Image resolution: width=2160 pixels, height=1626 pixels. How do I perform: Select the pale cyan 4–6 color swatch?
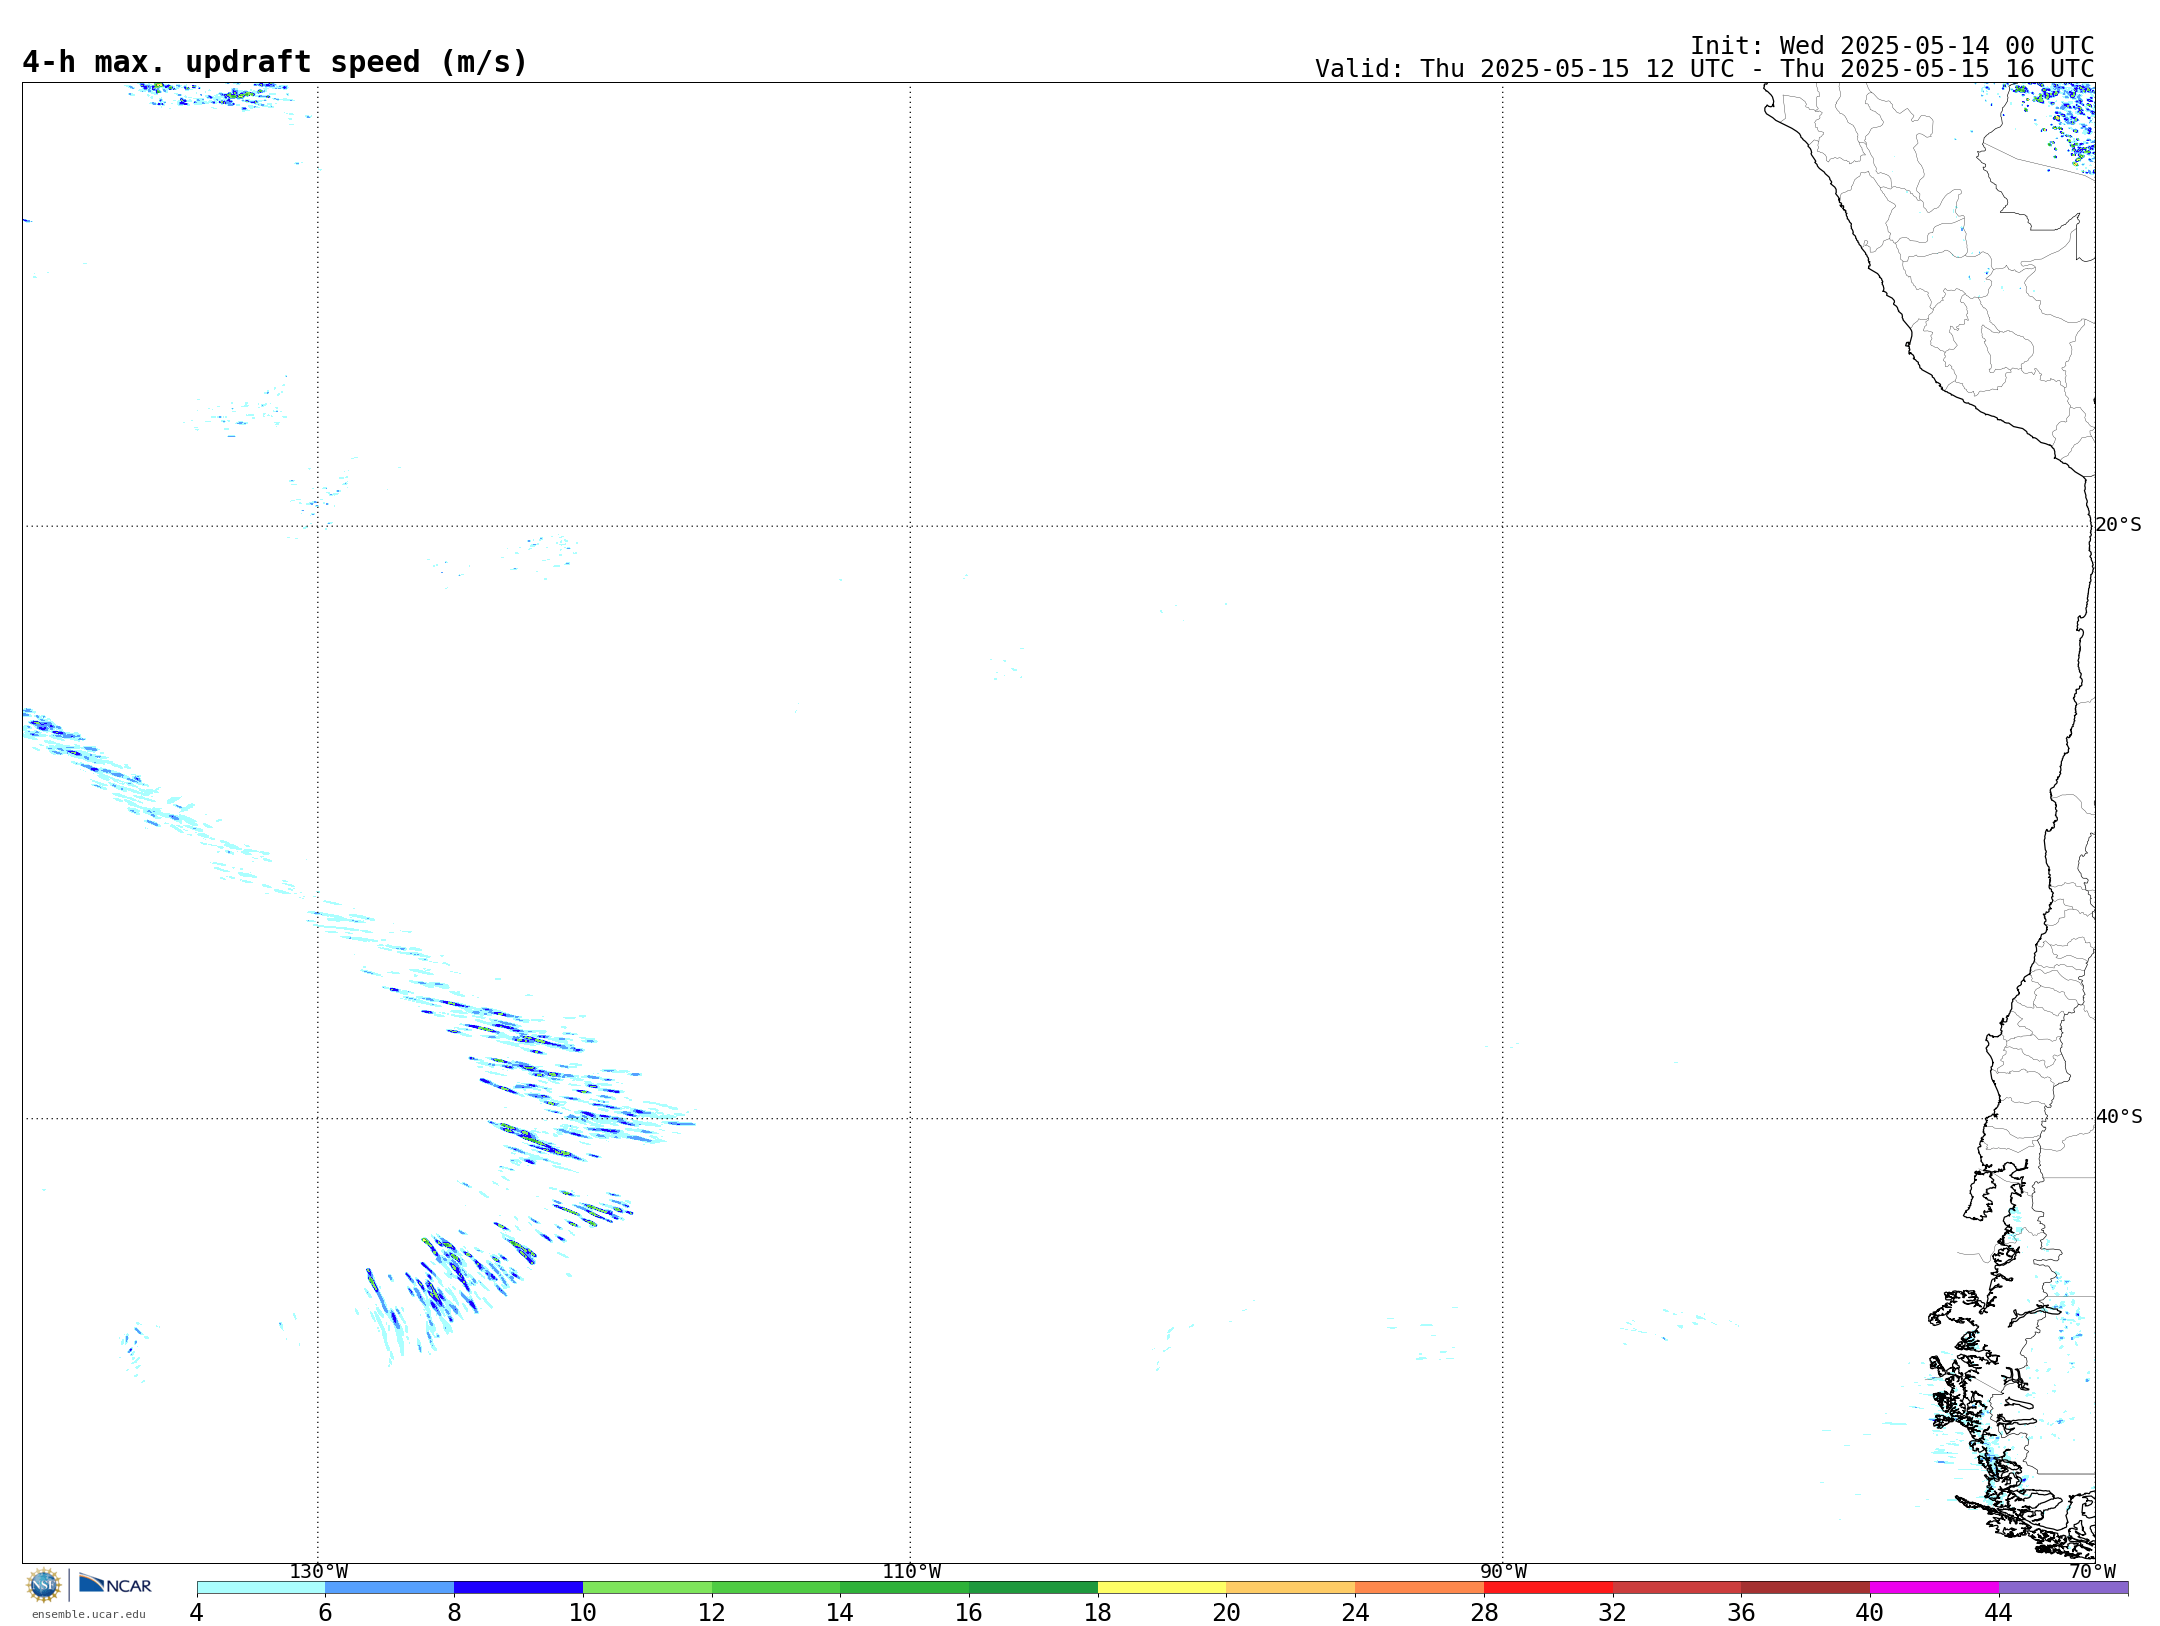[261, 1588]
